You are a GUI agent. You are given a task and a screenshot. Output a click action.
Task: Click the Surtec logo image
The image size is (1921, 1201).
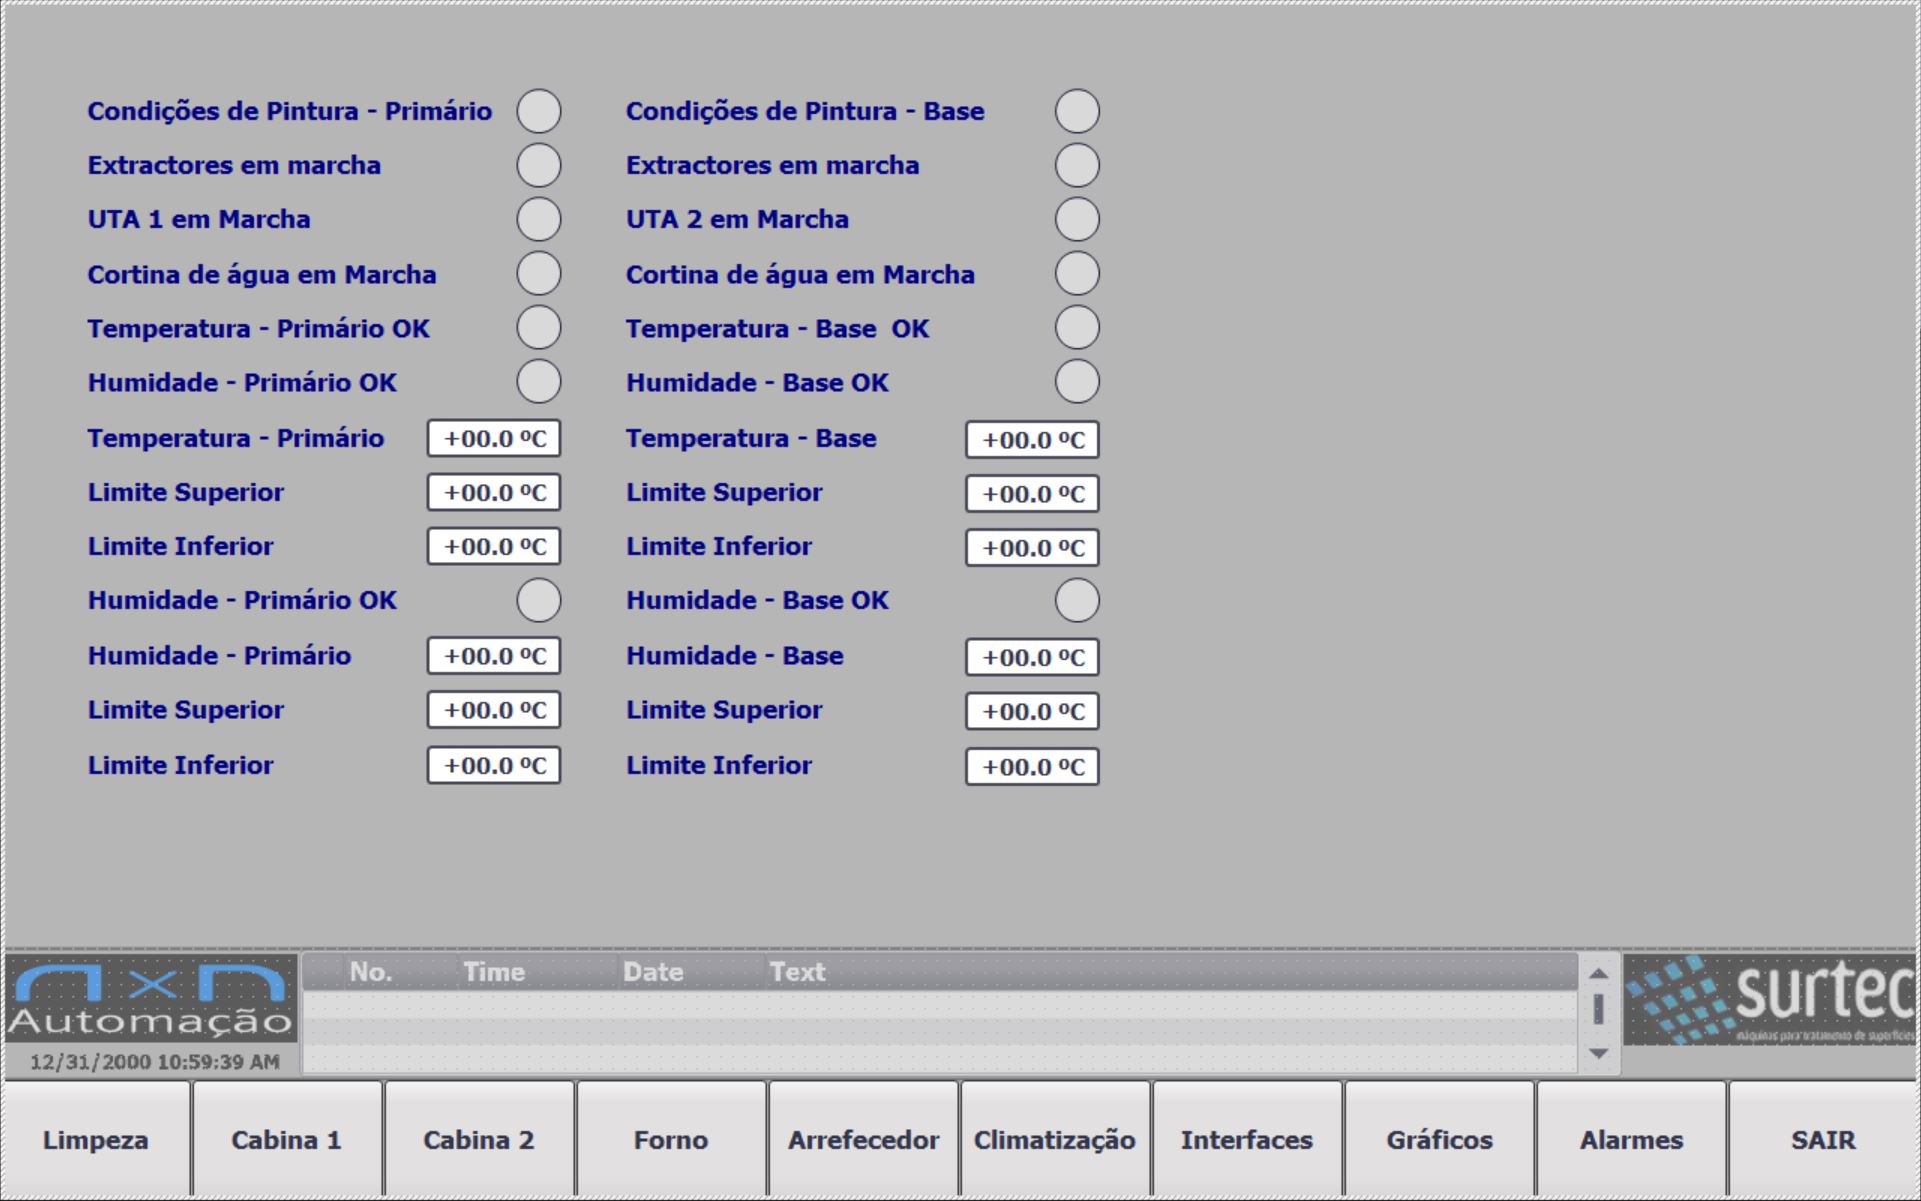pyautogui.click(x=1769, y=999)
